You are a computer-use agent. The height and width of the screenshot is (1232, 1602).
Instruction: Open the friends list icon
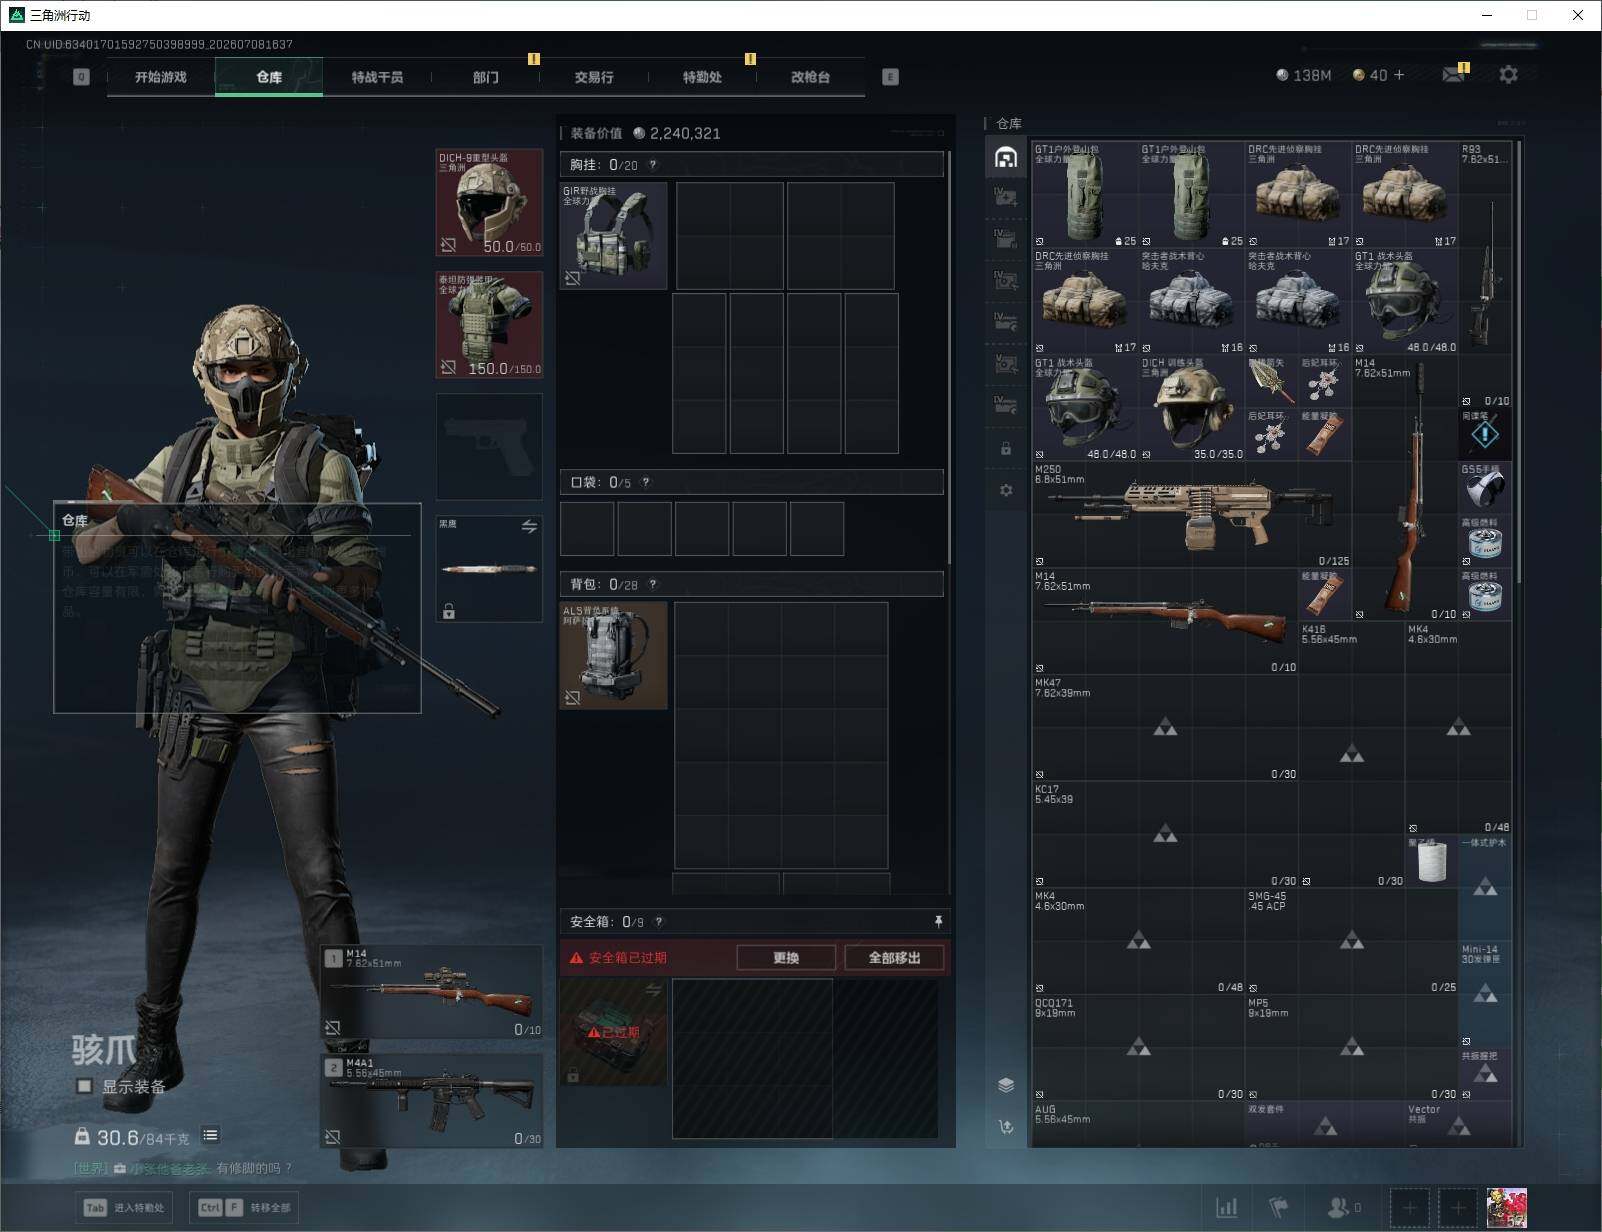point(1337,1208)
